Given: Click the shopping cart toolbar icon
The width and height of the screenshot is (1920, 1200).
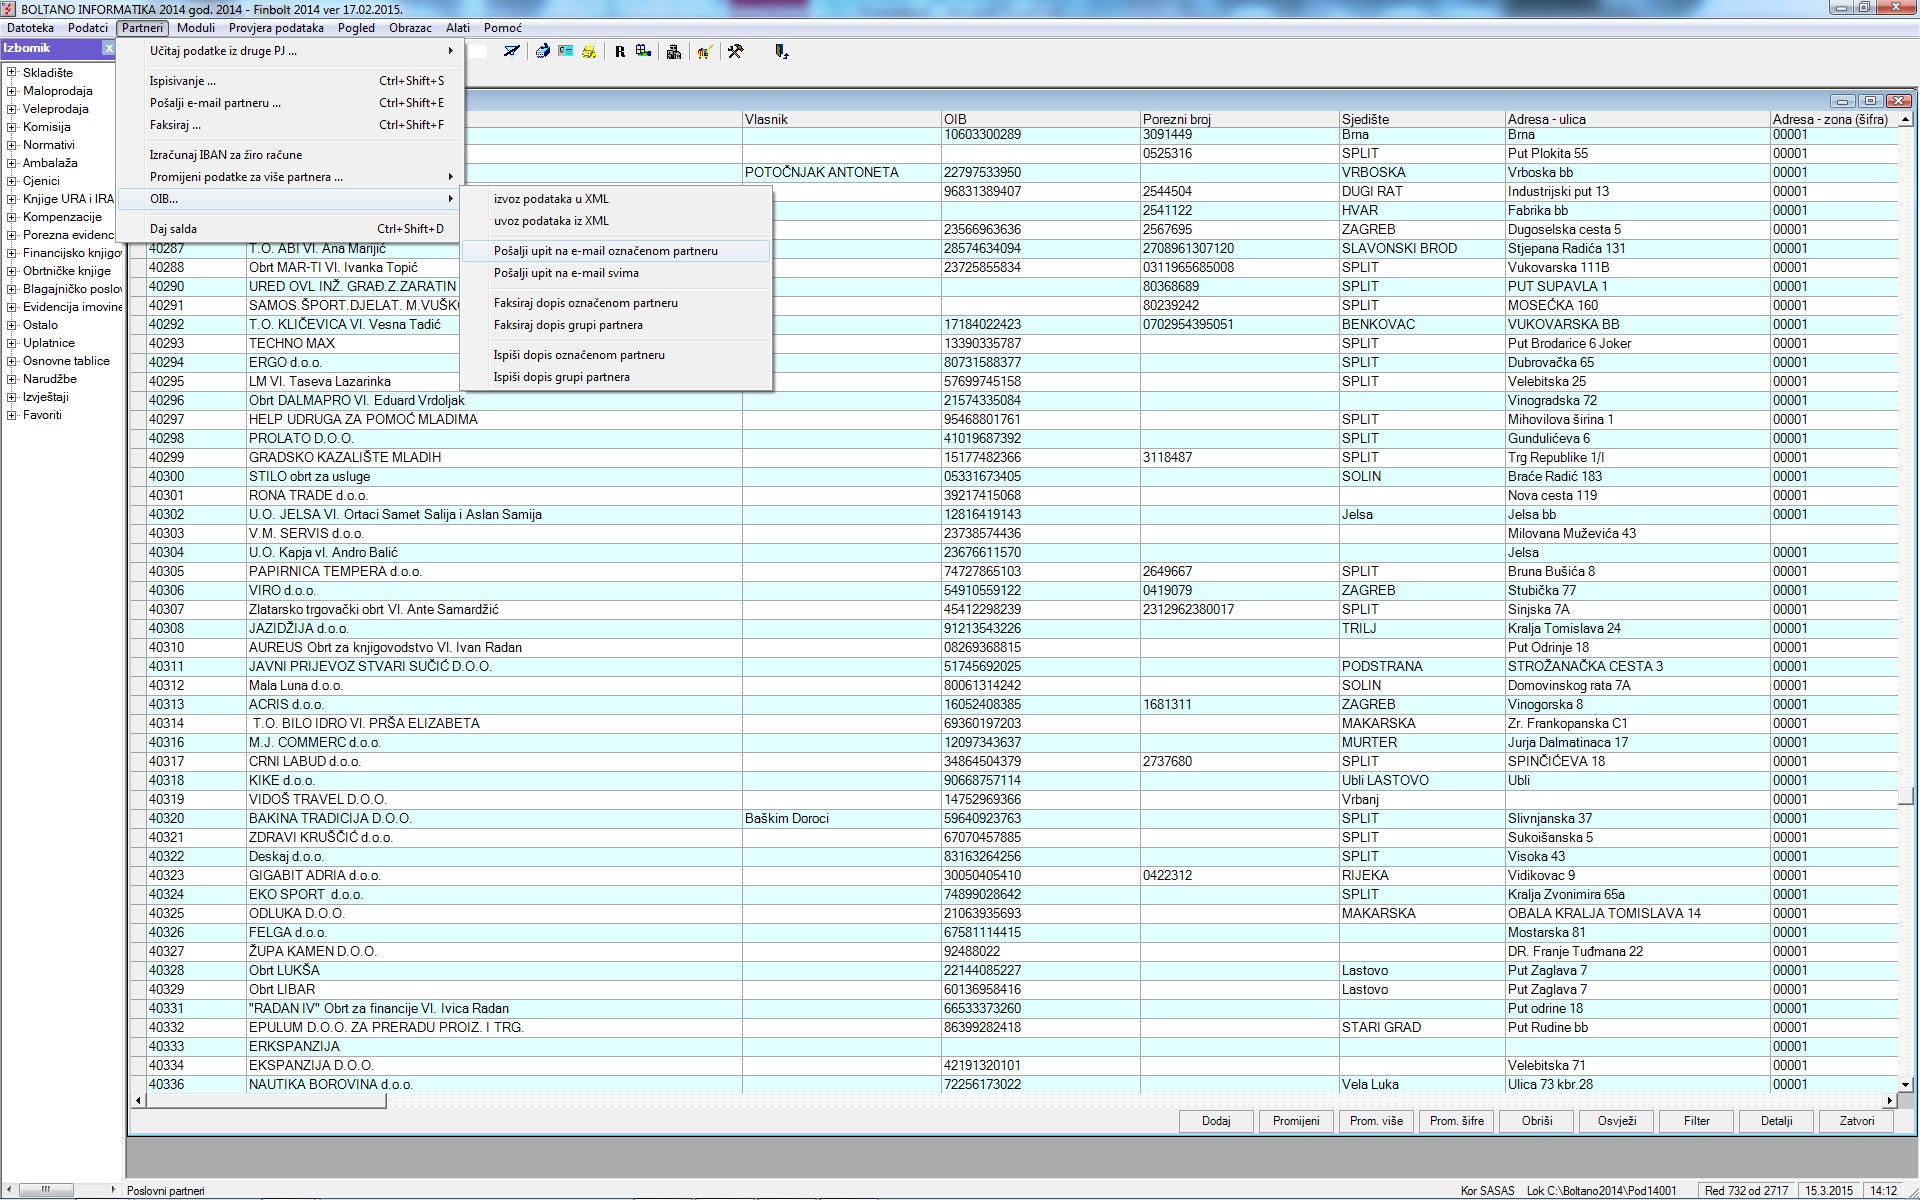Looking at the screenshot, I should (x=705, y=52).
